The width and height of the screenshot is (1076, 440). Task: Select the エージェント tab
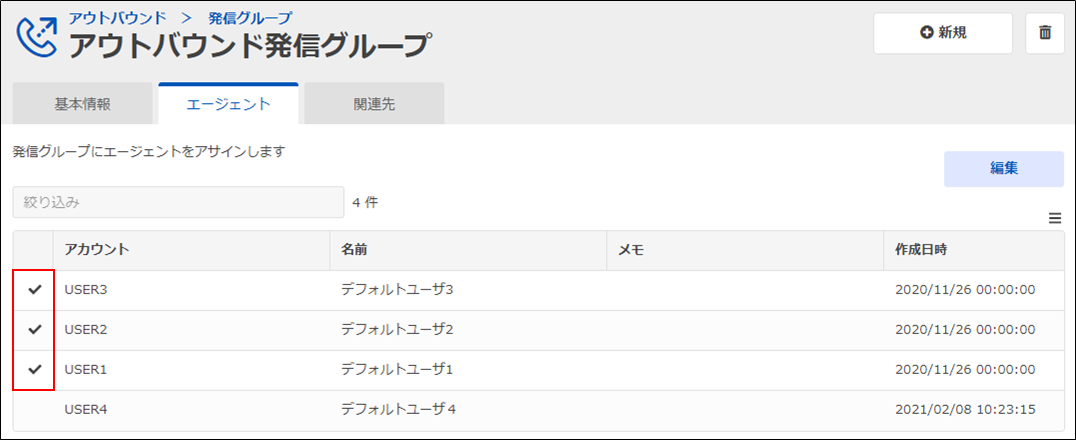(x=229, y=104)
